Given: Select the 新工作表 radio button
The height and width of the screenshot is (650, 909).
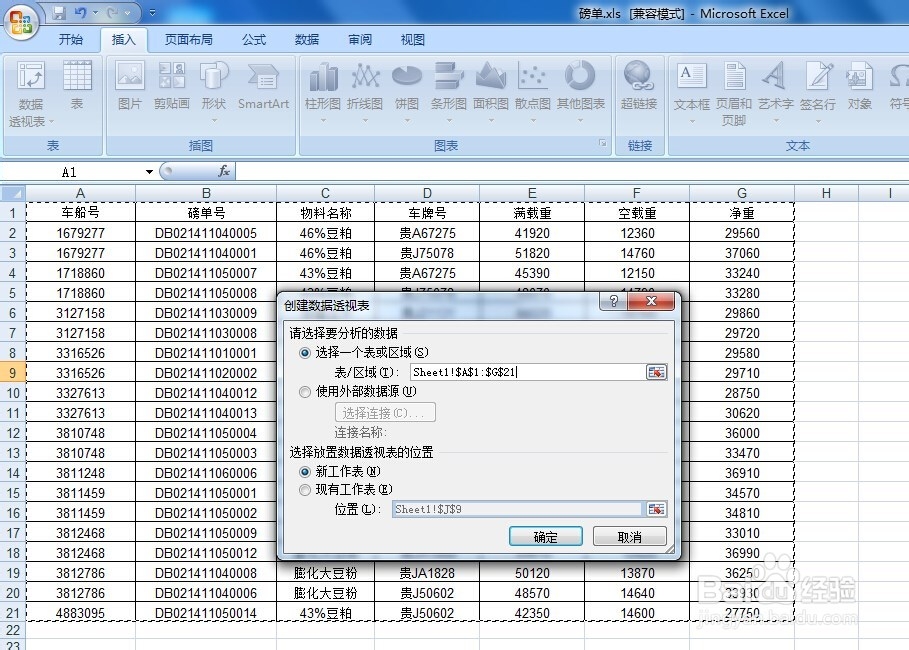Looking at the screenshot, I should [305, 470].
